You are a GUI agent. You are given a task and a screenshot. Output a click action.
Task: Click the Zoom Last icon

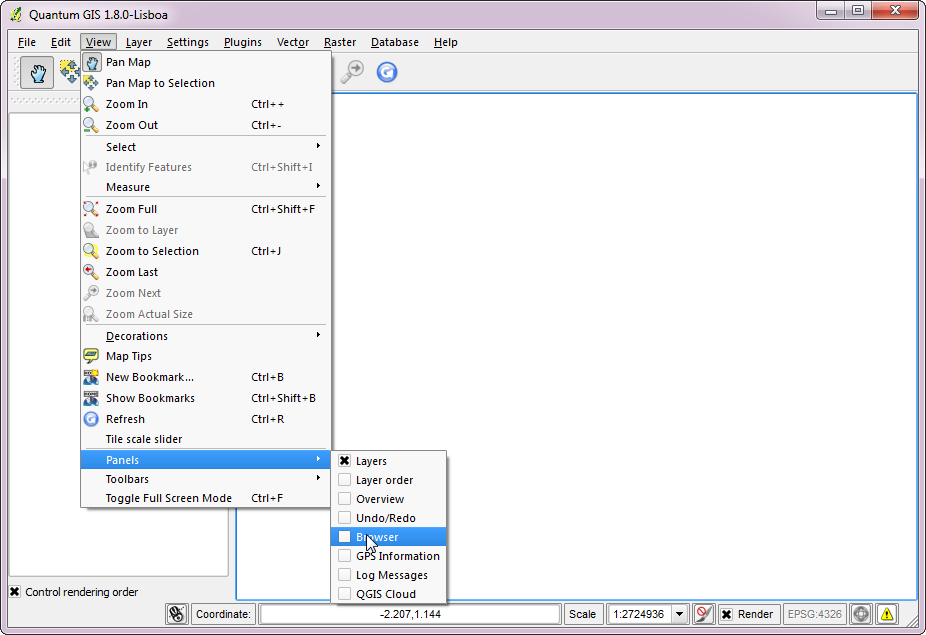point(91,272)
